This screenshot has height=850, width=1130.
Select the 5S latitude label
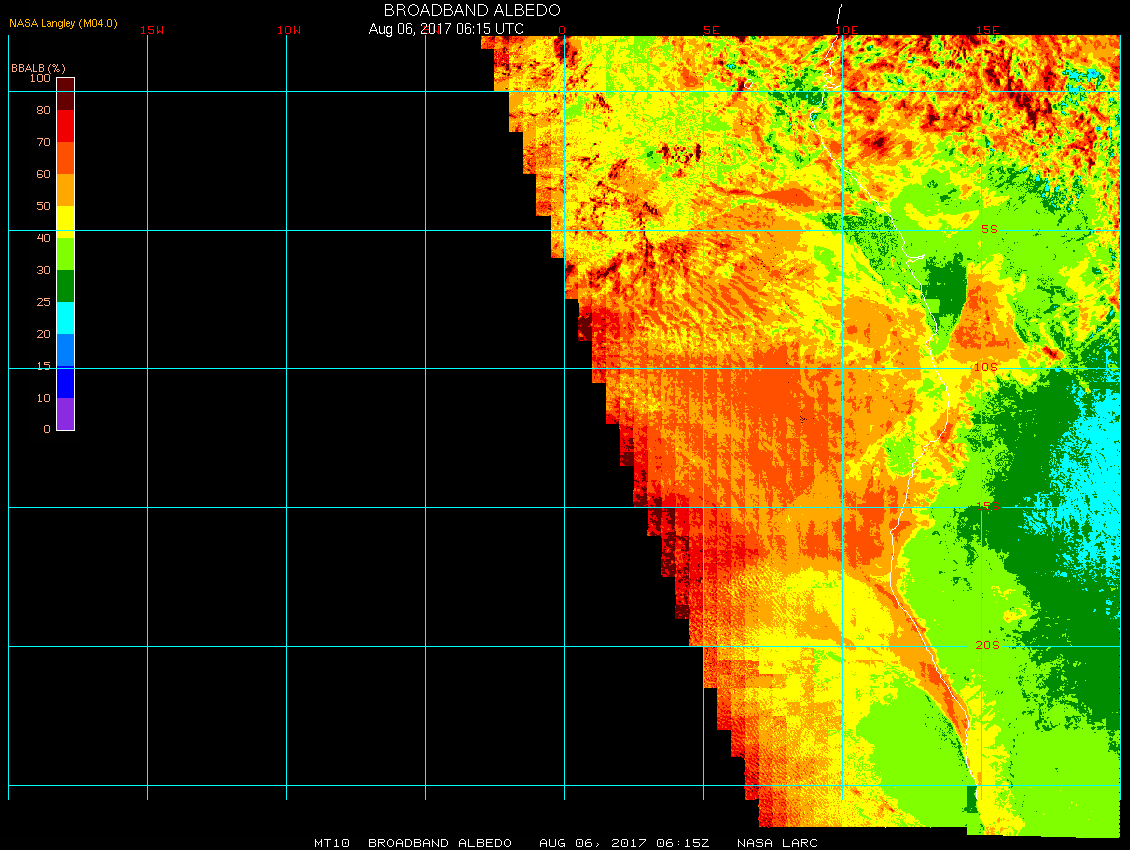pos(989,229)
